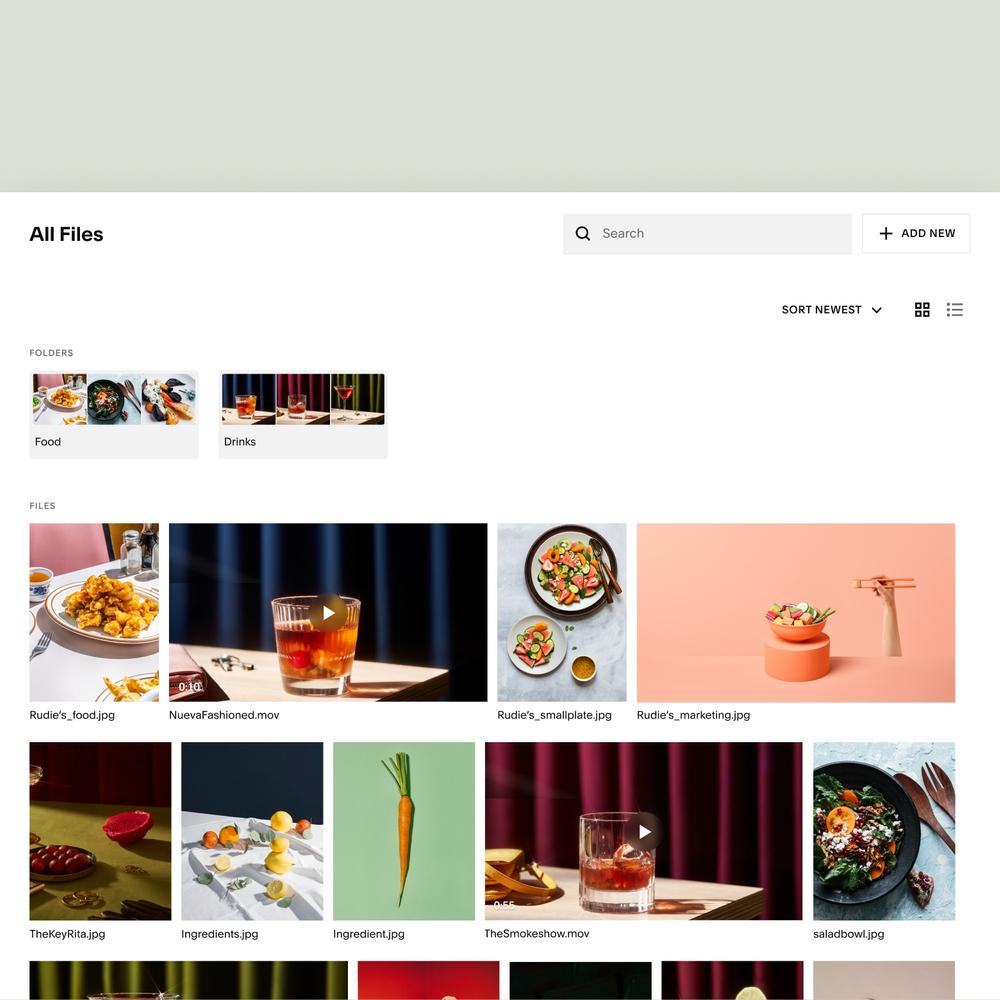Switch to grid view icon
The image size is (1000, 1000).
(922, 309)
